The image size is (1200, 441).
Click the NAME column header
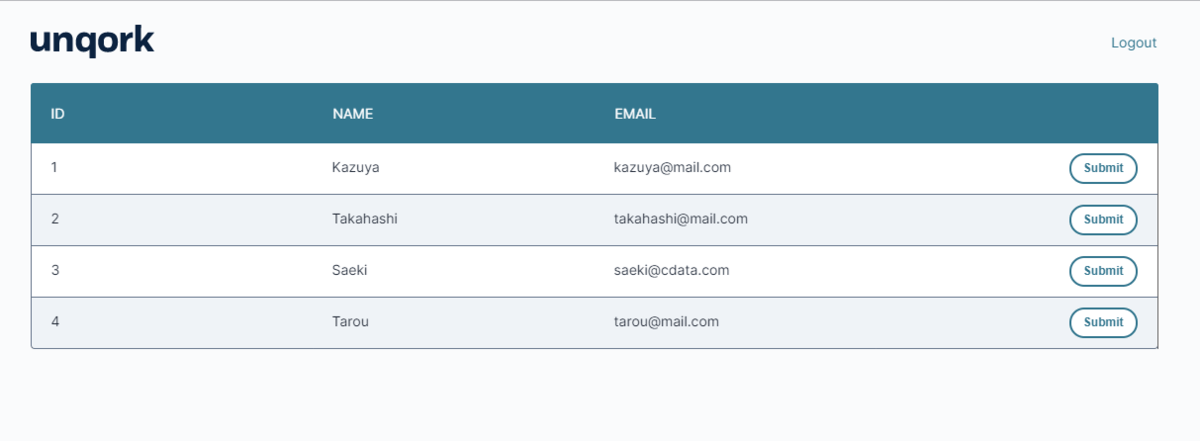(x=352, y=114)
